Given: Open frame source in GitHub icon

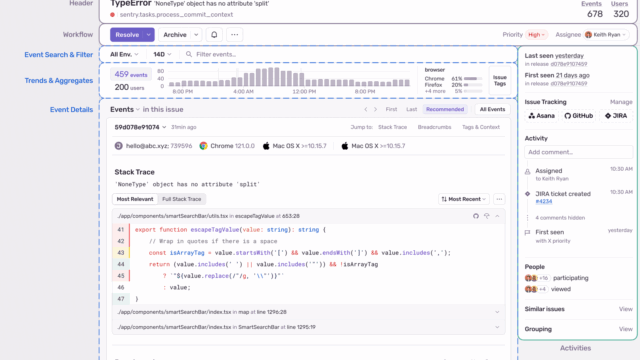Looking at the screenshot, I should (x=476, y=216).
